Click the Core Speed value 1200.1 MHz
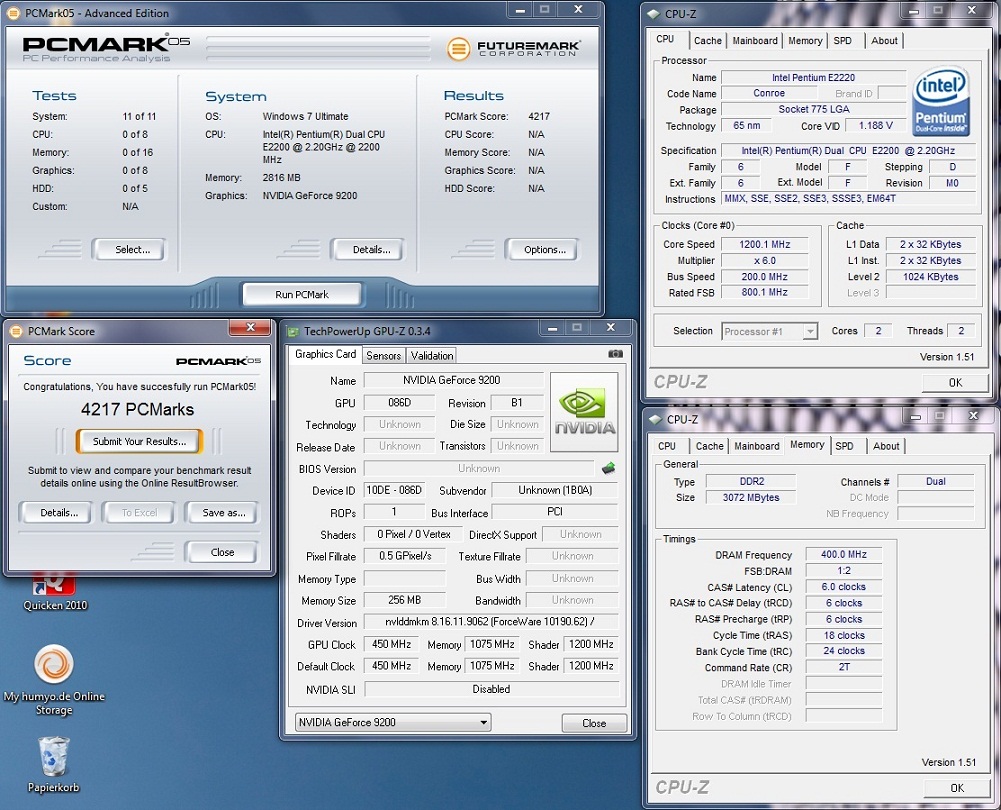The width and height of the screenshot is (1001, 810). click(x=765, y=244)
